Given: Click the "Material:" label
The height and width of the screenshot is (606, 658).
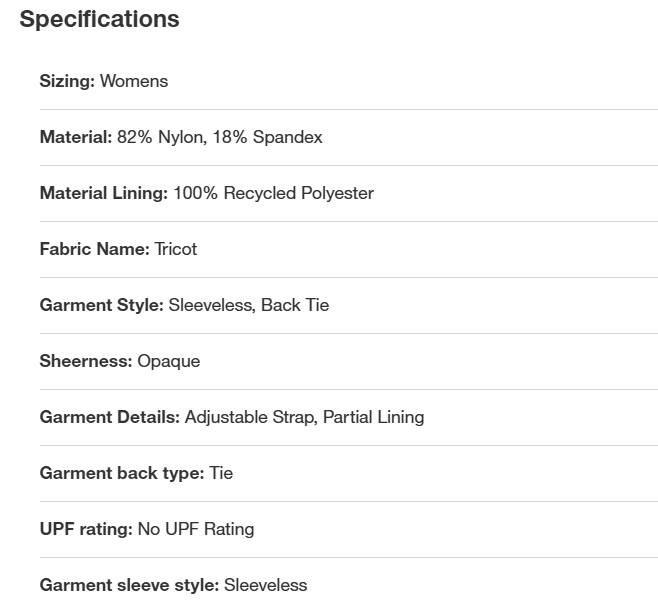Looking at the screenshot, I should click(x=76, y=137).
